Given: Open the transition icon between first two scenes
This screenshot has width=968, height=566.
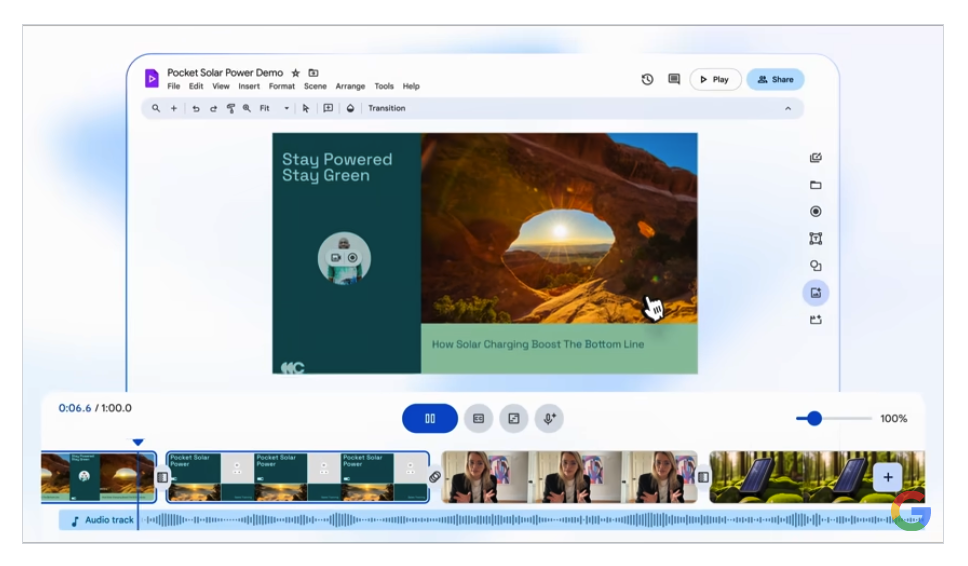Looking at the screenshot, I should [162, 477].
